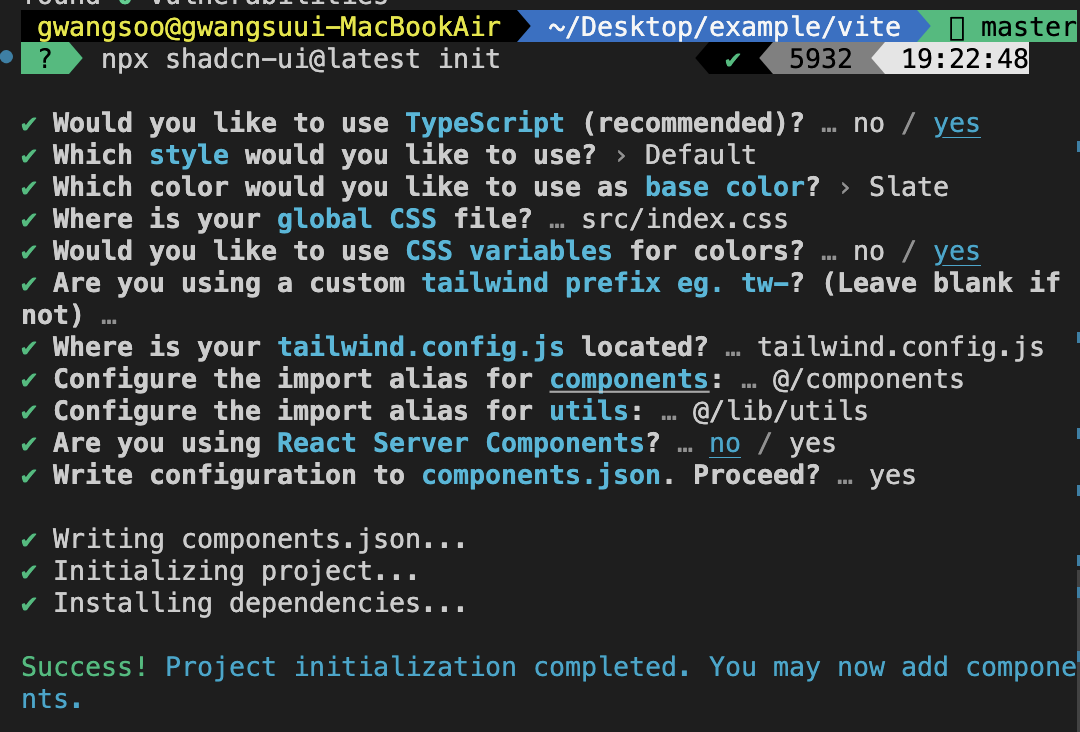Viewport: 1080px width, 732px height.
Task: Click the yes answer after Proceed?
Action: 893,476
